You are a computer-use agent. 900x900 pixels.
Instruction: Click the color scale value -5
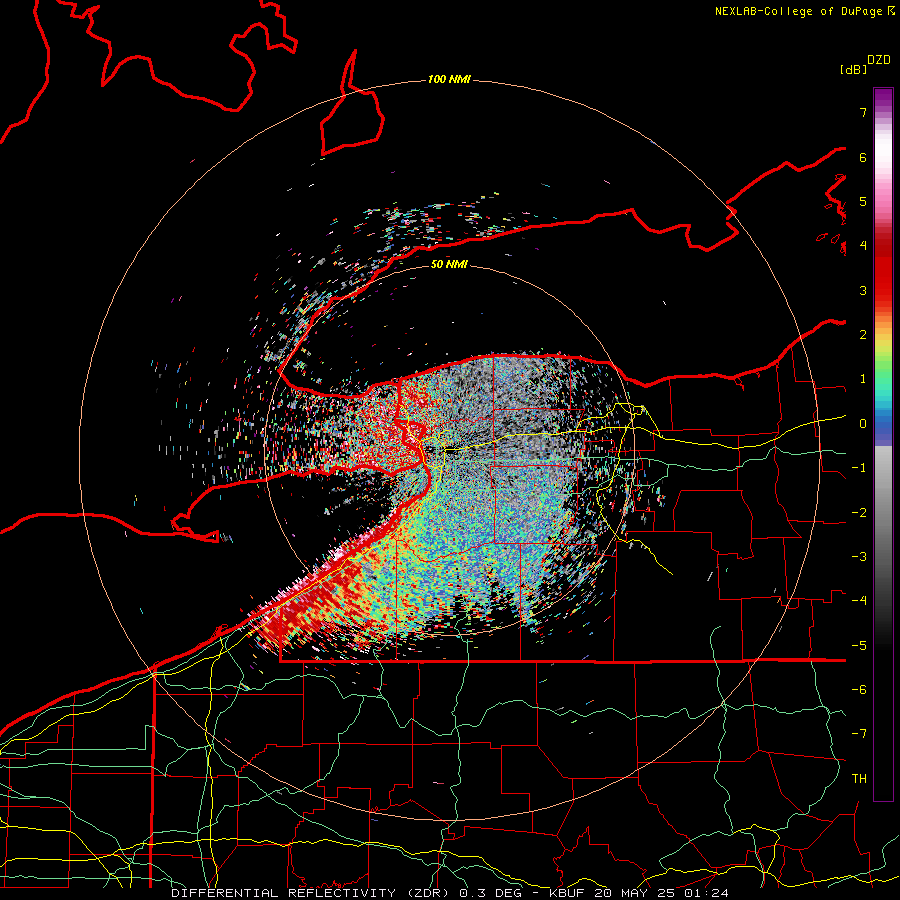859,645
